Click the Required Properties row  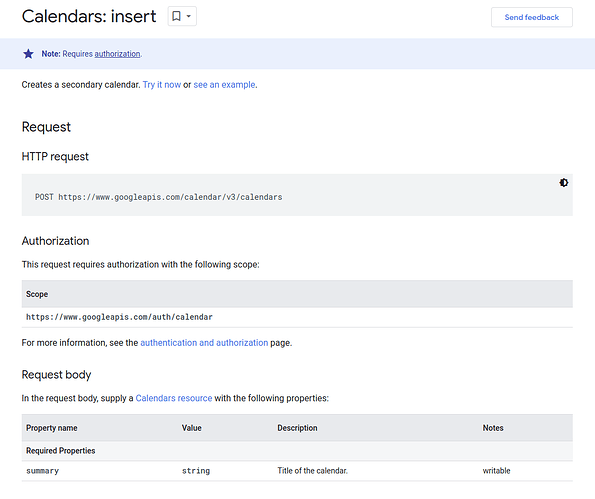[x=297, y=451]
